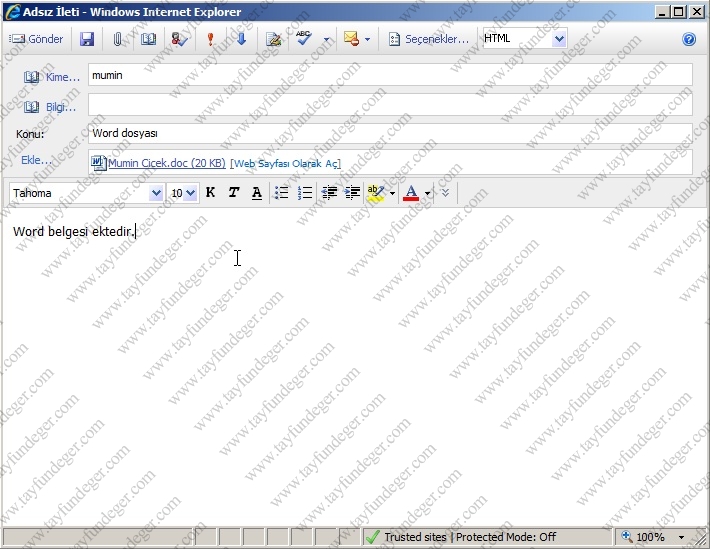The height and width of the screenshot is (549, 710).
Task: Increase indent icon
Action: click(352, 193)
